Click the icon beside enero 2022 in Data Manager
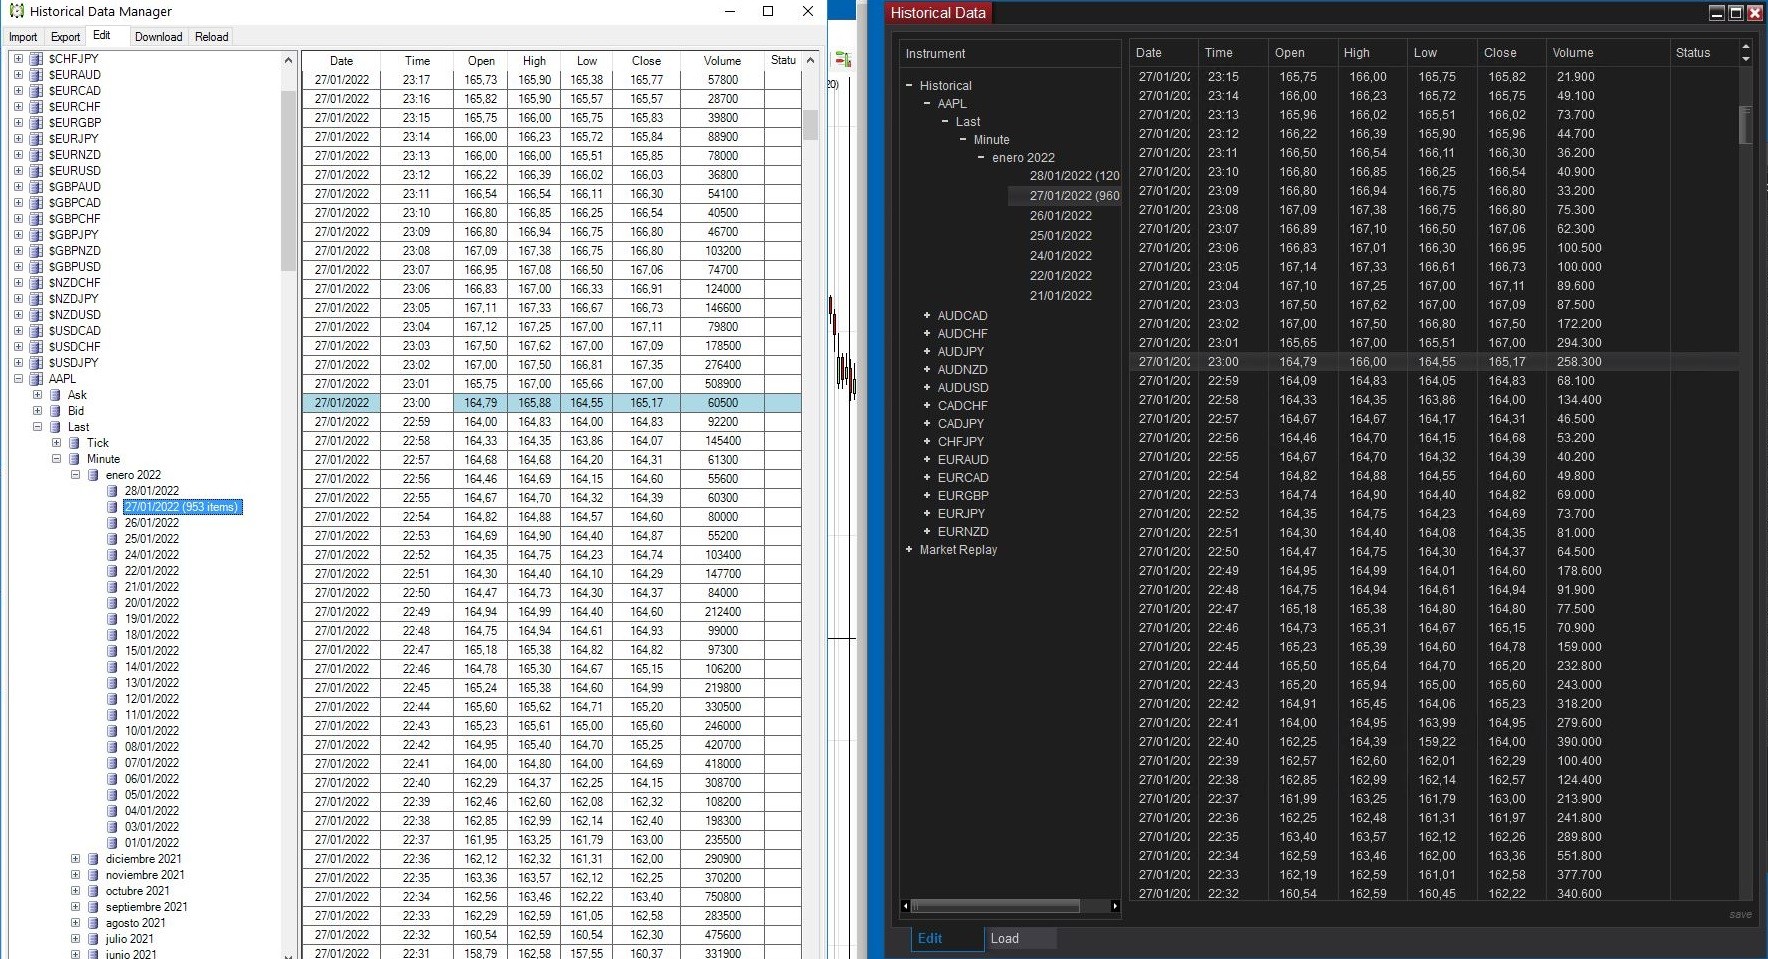 point(93,475)
